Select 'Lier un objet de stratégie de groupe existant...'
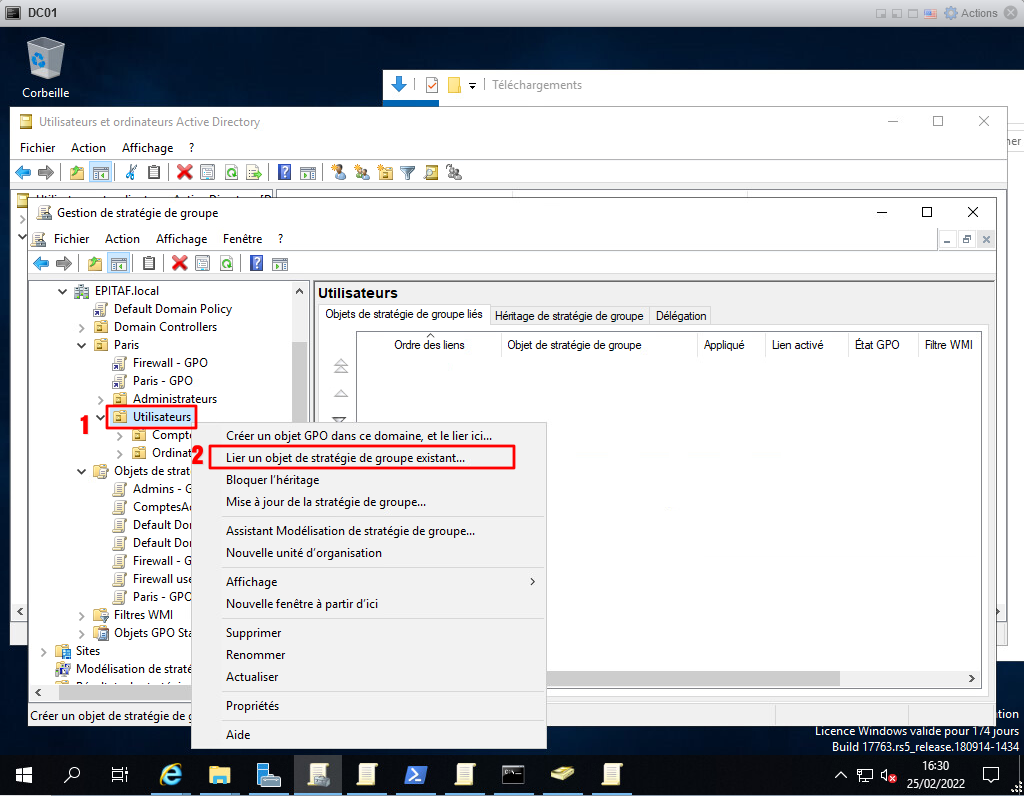The image size is (1024, 796). point(345,458)
